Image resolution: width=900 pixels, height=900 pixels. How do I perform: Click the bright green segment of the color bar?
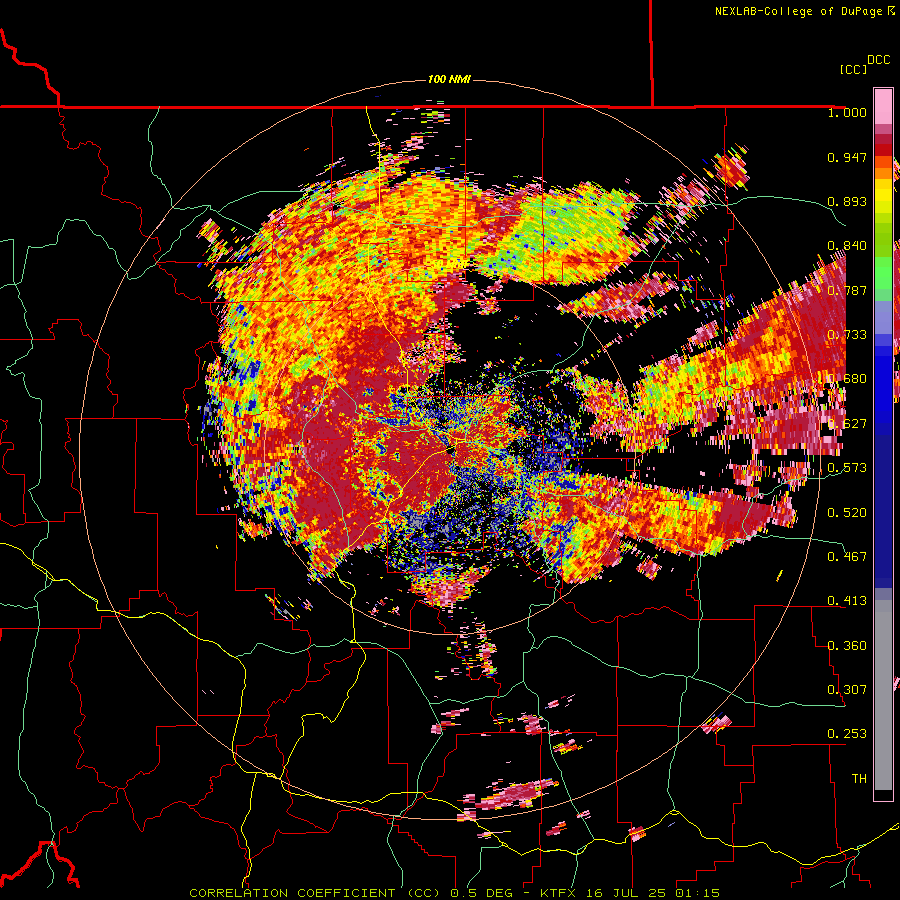pyautogui.click(x=883, y=273)
